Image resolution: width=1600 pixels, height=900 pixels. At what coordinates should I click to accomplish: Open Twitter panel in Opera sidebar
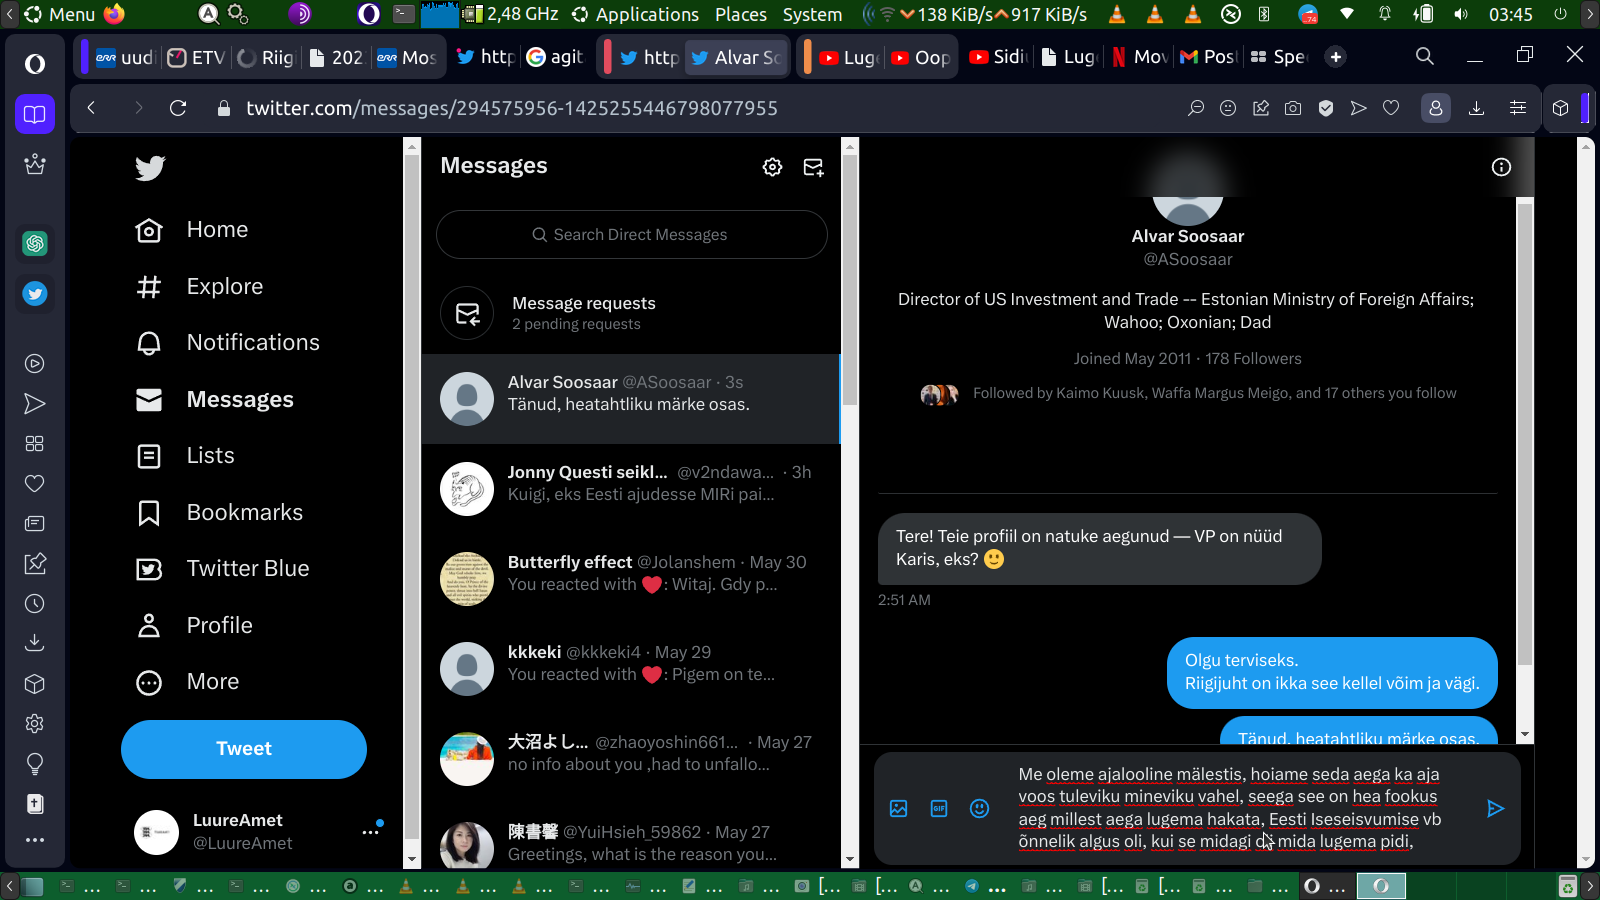(35, 294)
